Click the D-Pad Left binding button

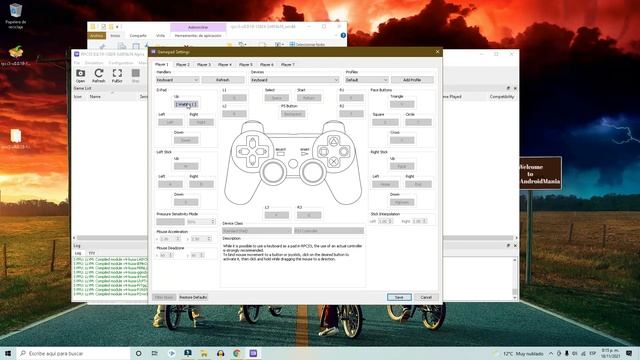click(170, 122)
